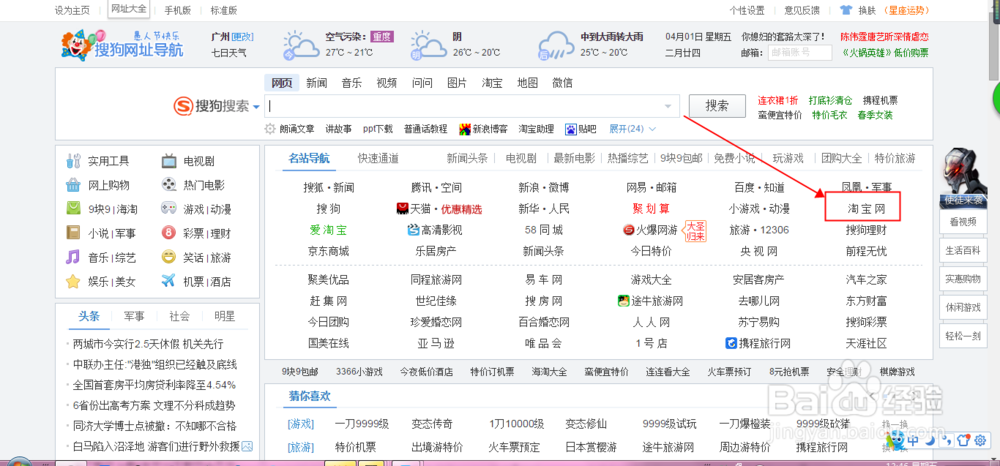The width and height of the screenshot is (1000, 466).
Task: Switch to the 军事 news tab
Action: (134, 316)
